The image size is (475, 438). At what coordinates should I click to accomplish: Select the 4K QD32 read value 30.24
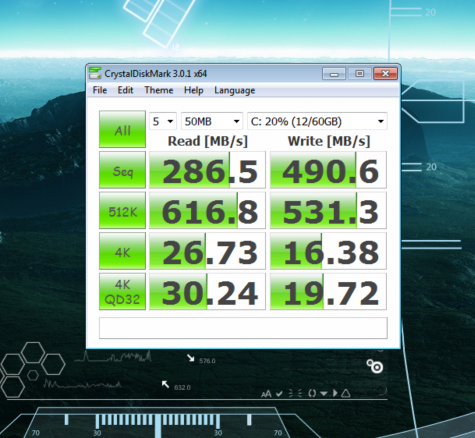[207, 292]
